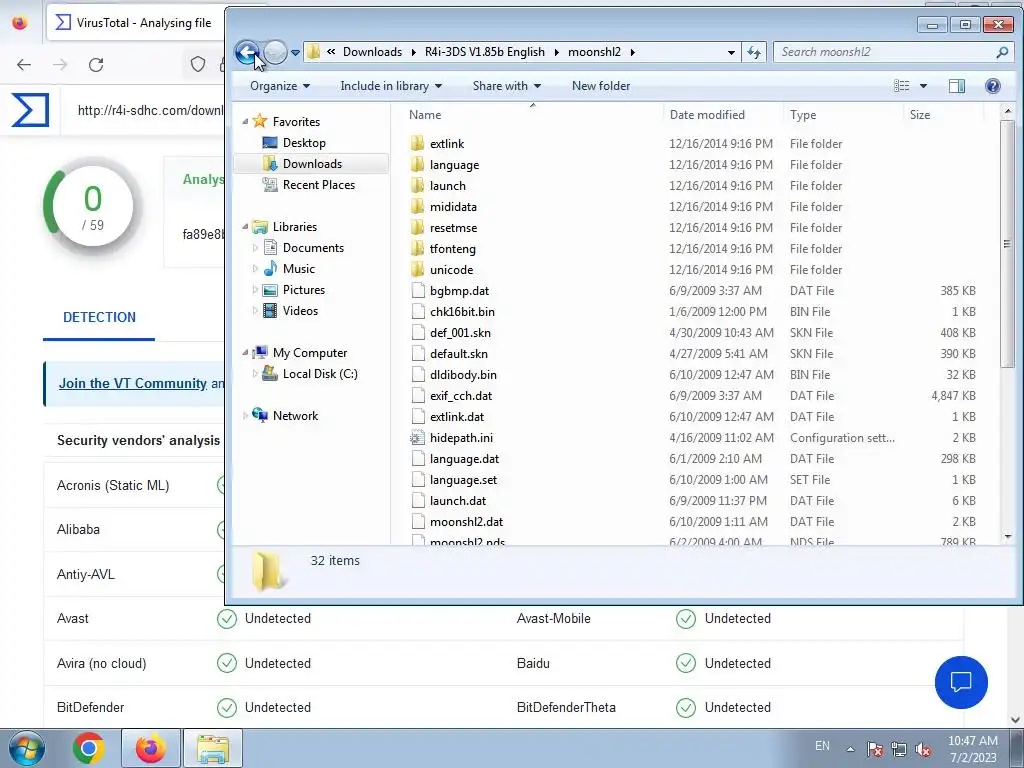This screenshot has width=1024, height=768.
Task: Click the VirusTotal logo
Action: (30, 110)
